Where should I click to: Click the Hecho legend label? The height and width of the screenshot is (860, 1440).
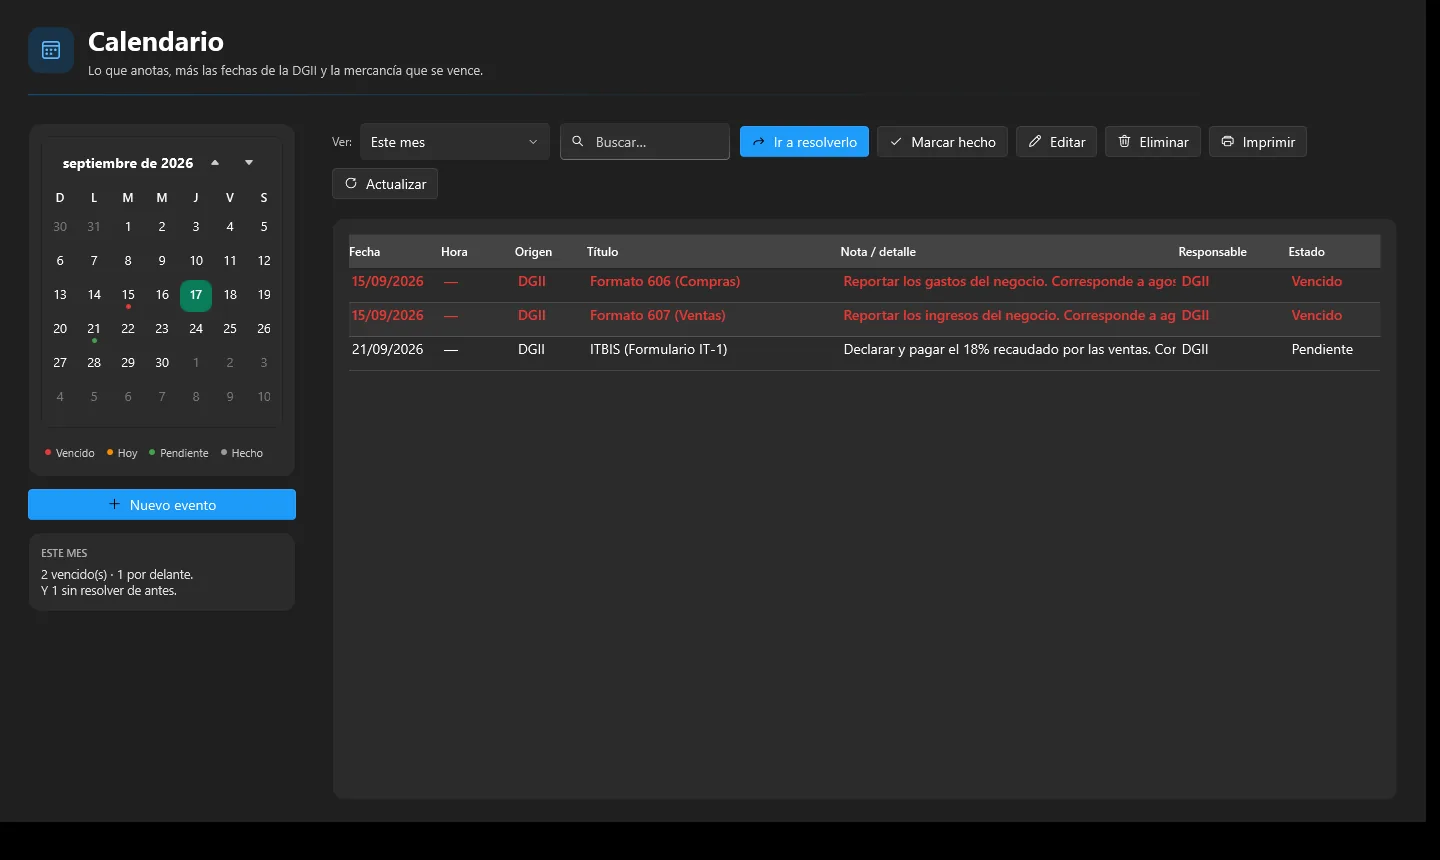[247, 453]
